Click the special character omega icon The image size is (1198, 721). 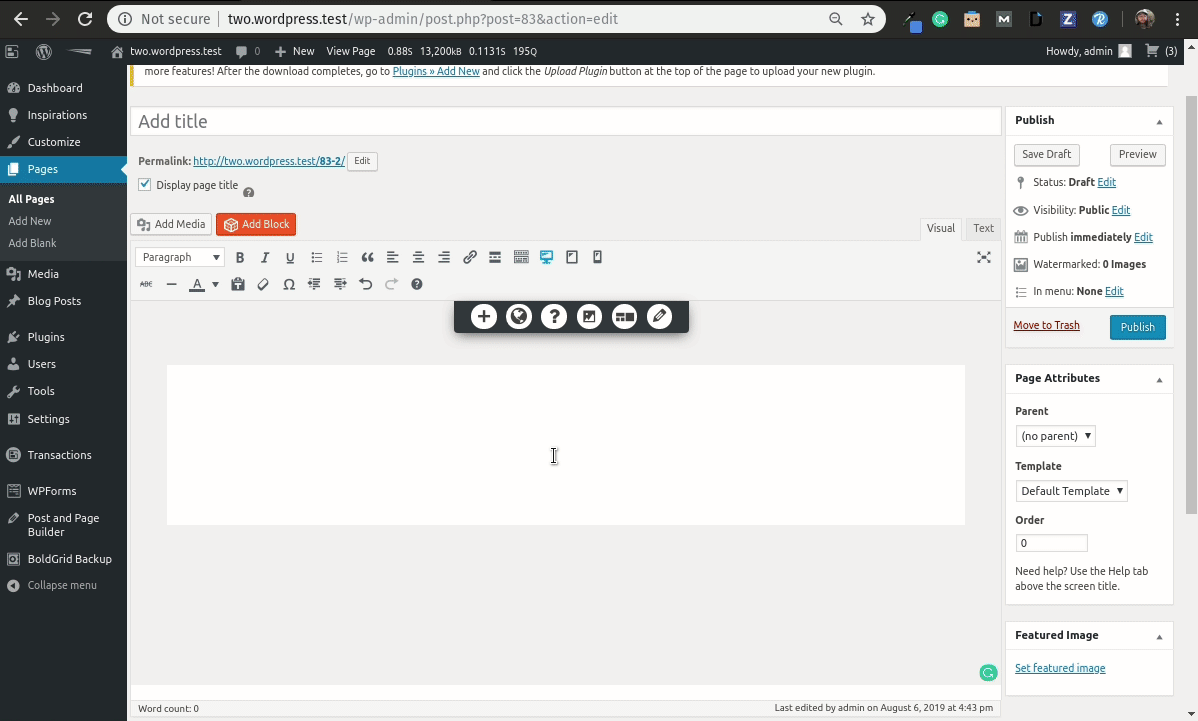(289, 285)
